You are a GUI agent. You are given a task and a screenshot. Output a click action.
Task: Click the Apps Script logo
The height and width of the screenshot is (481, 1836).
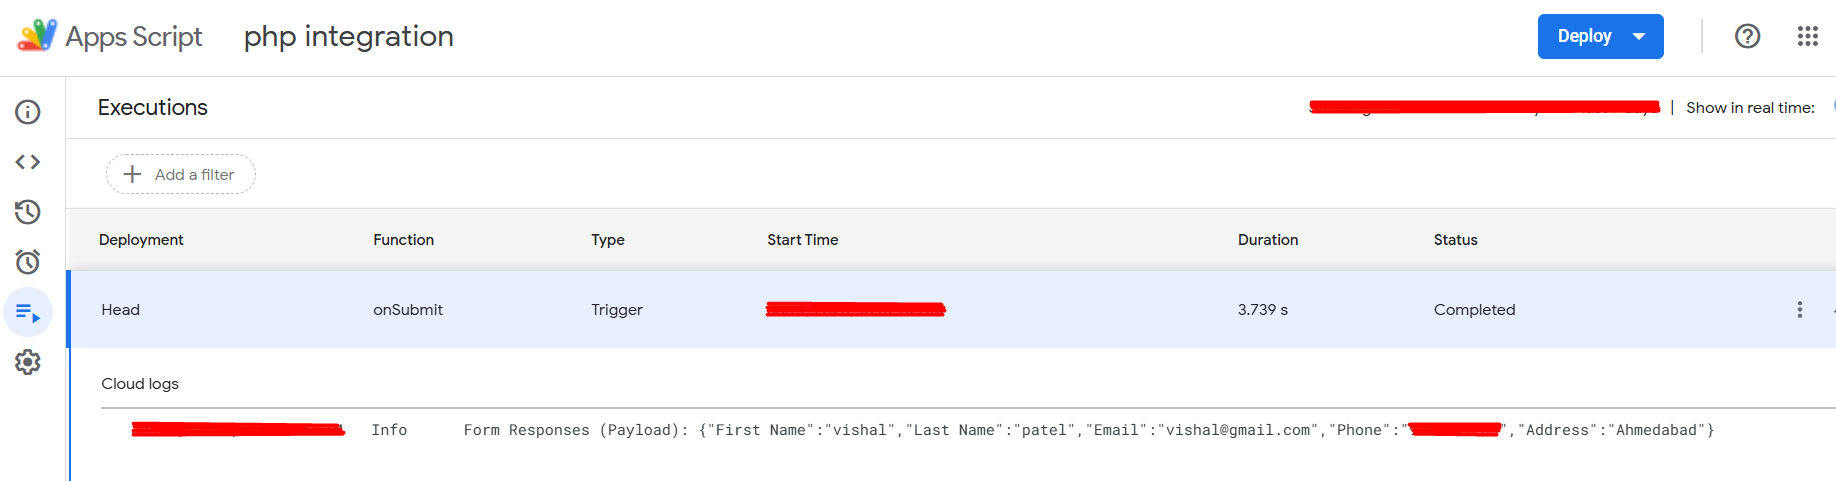pos(38,36)
